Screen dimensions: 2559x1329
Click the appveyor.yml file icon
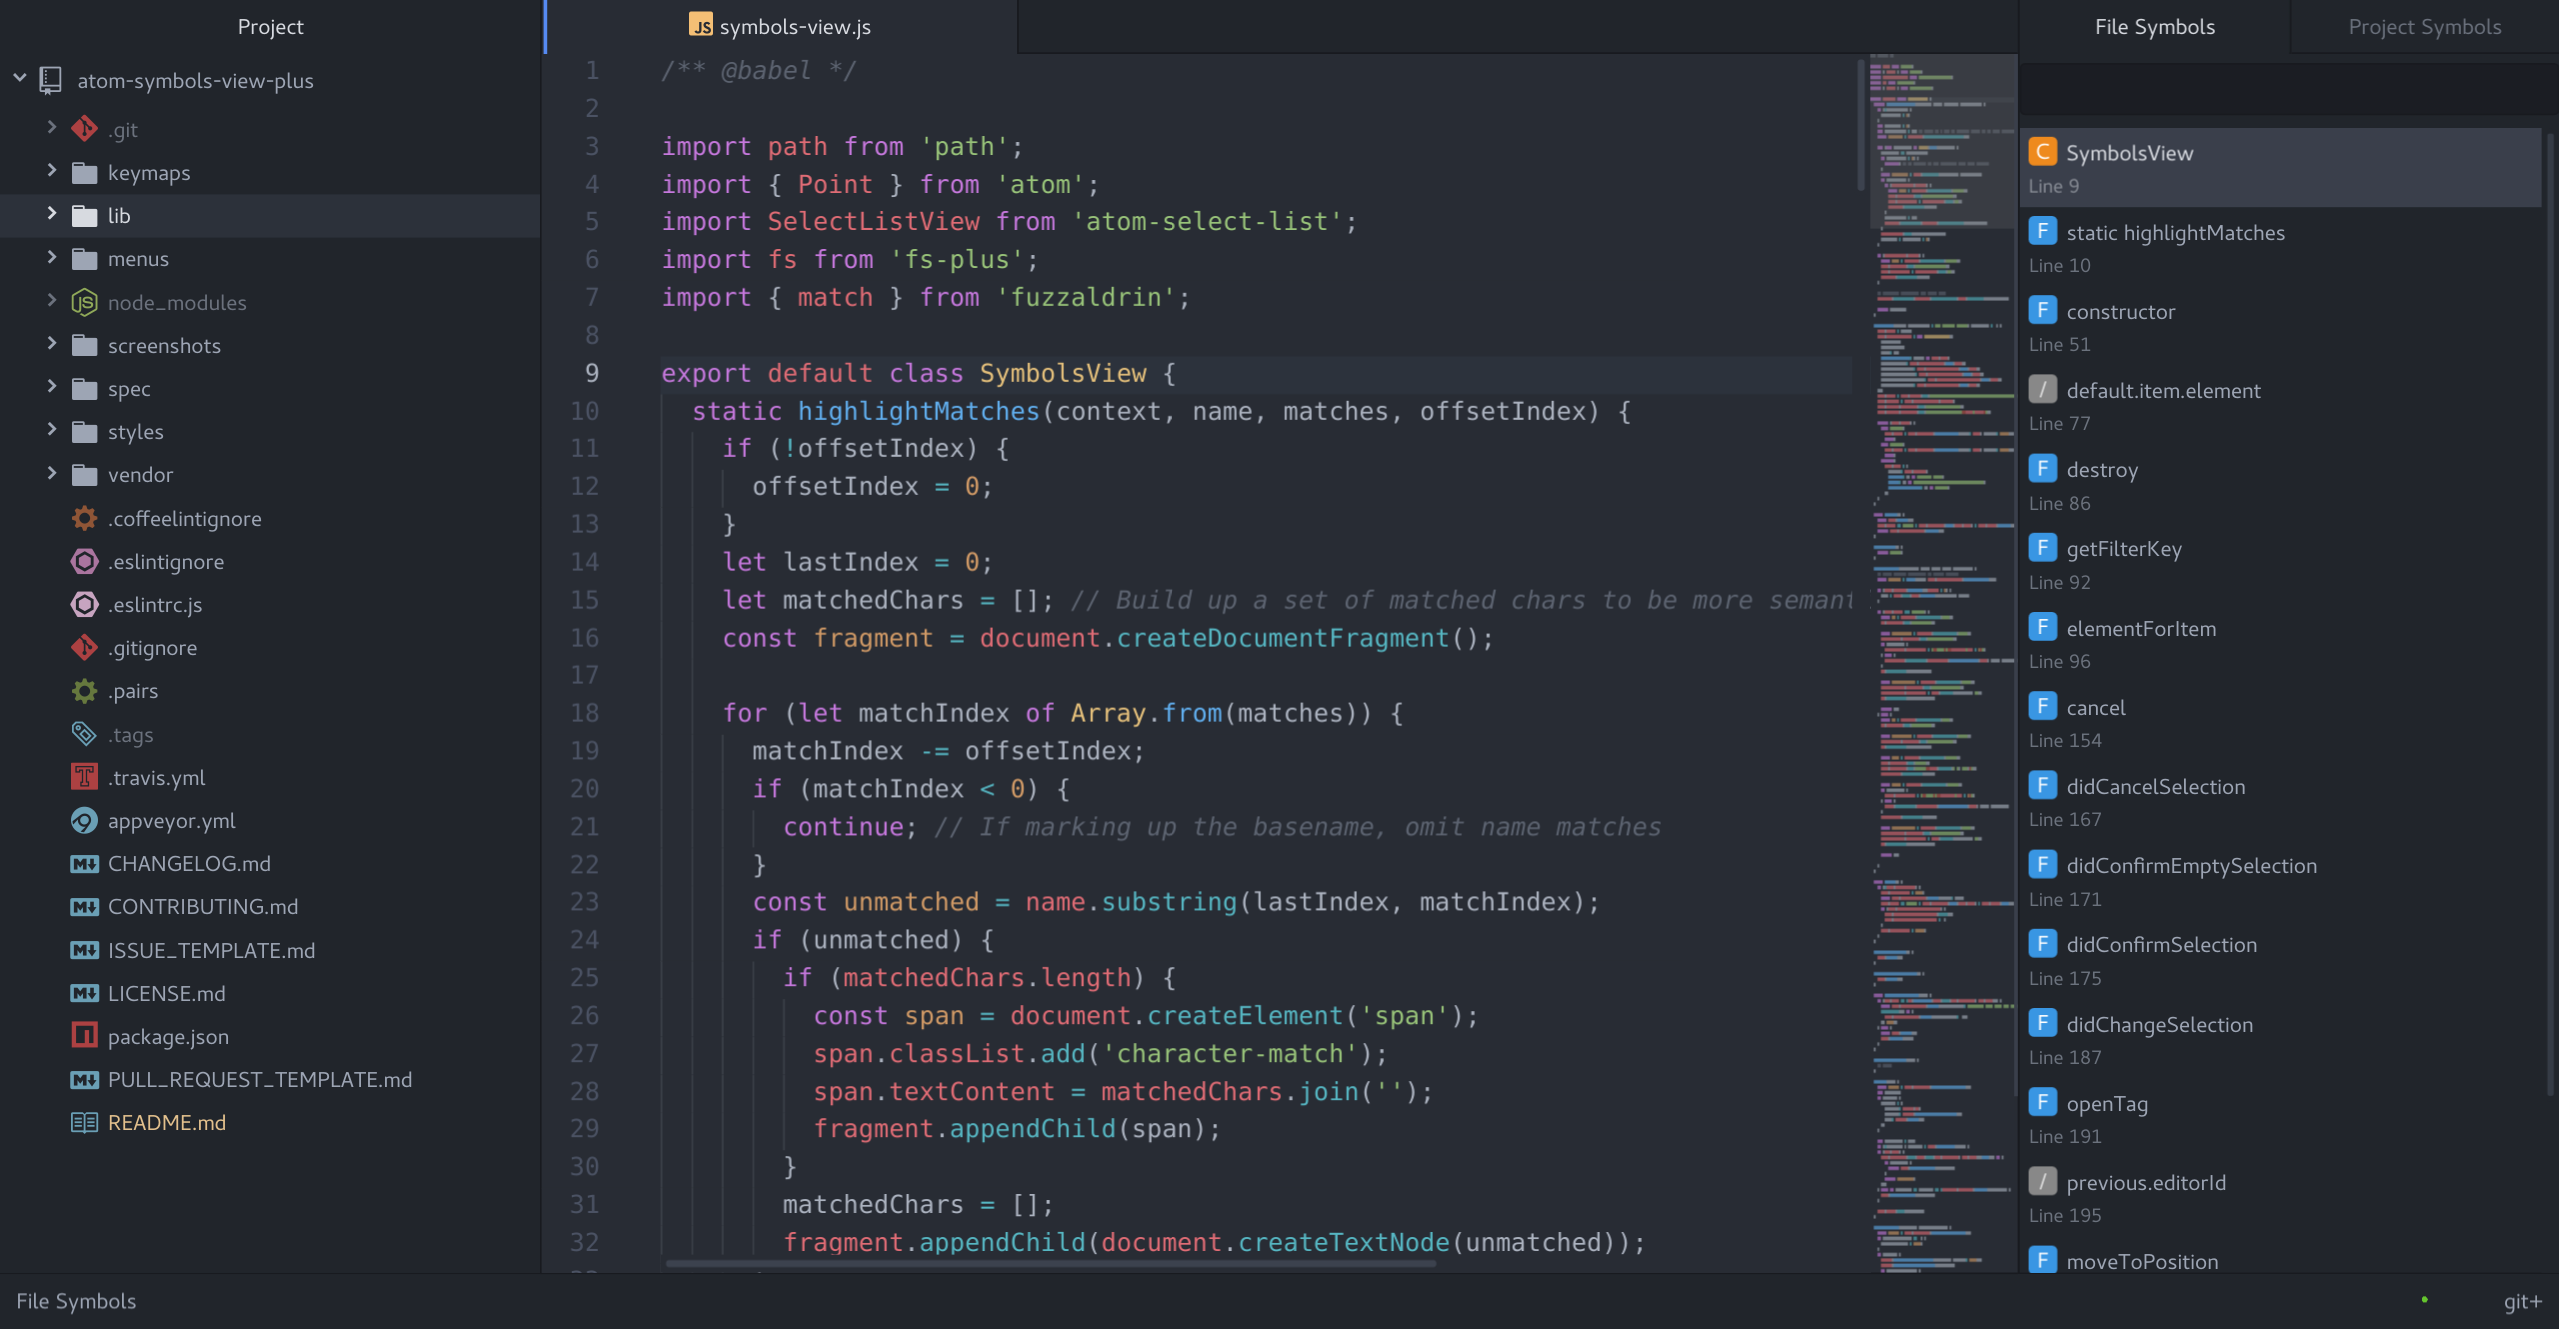(85, 820)
